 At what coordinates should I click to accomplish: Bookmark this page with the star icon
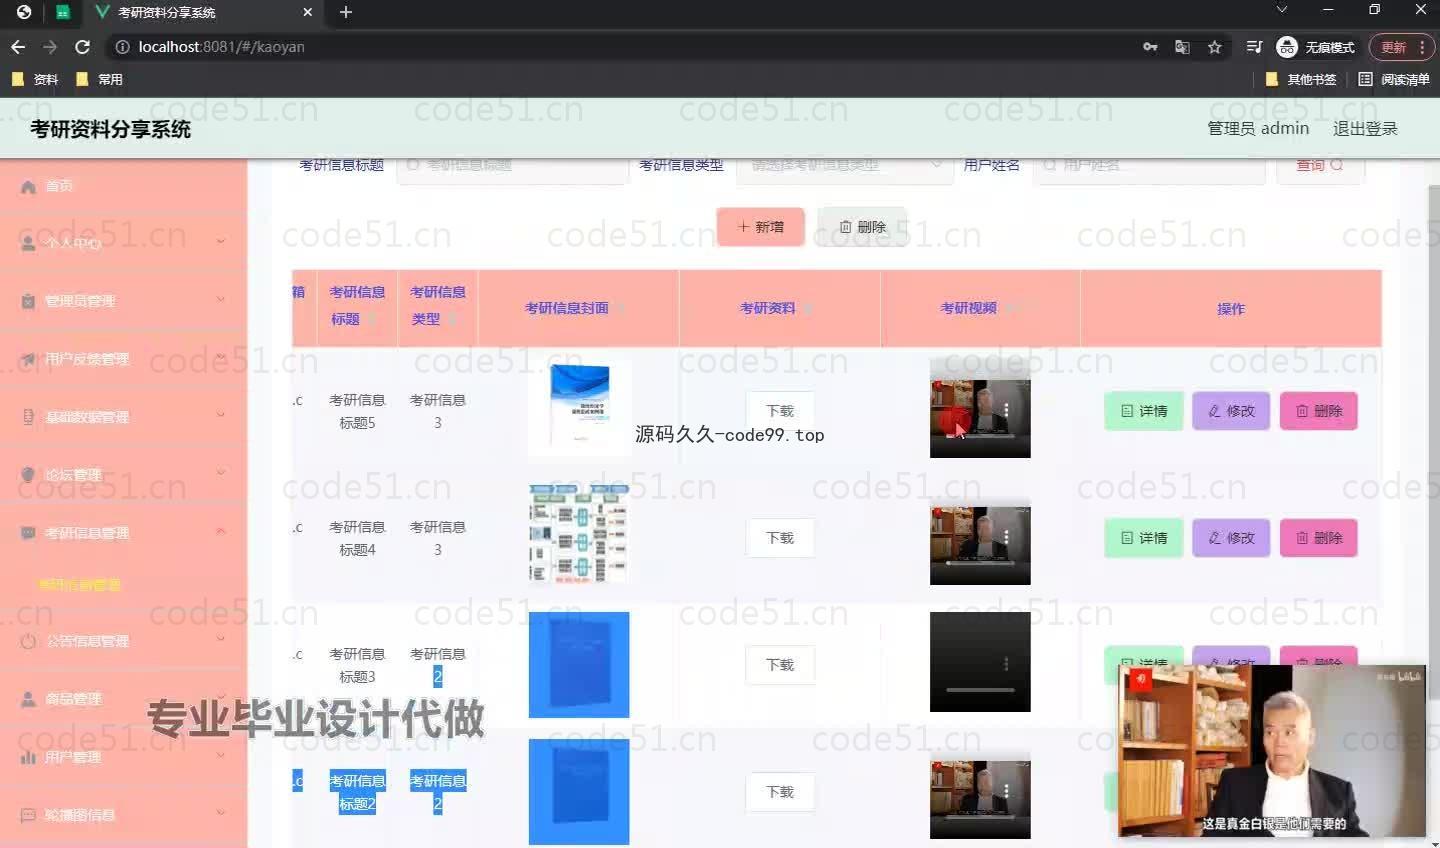(1215, 47)
